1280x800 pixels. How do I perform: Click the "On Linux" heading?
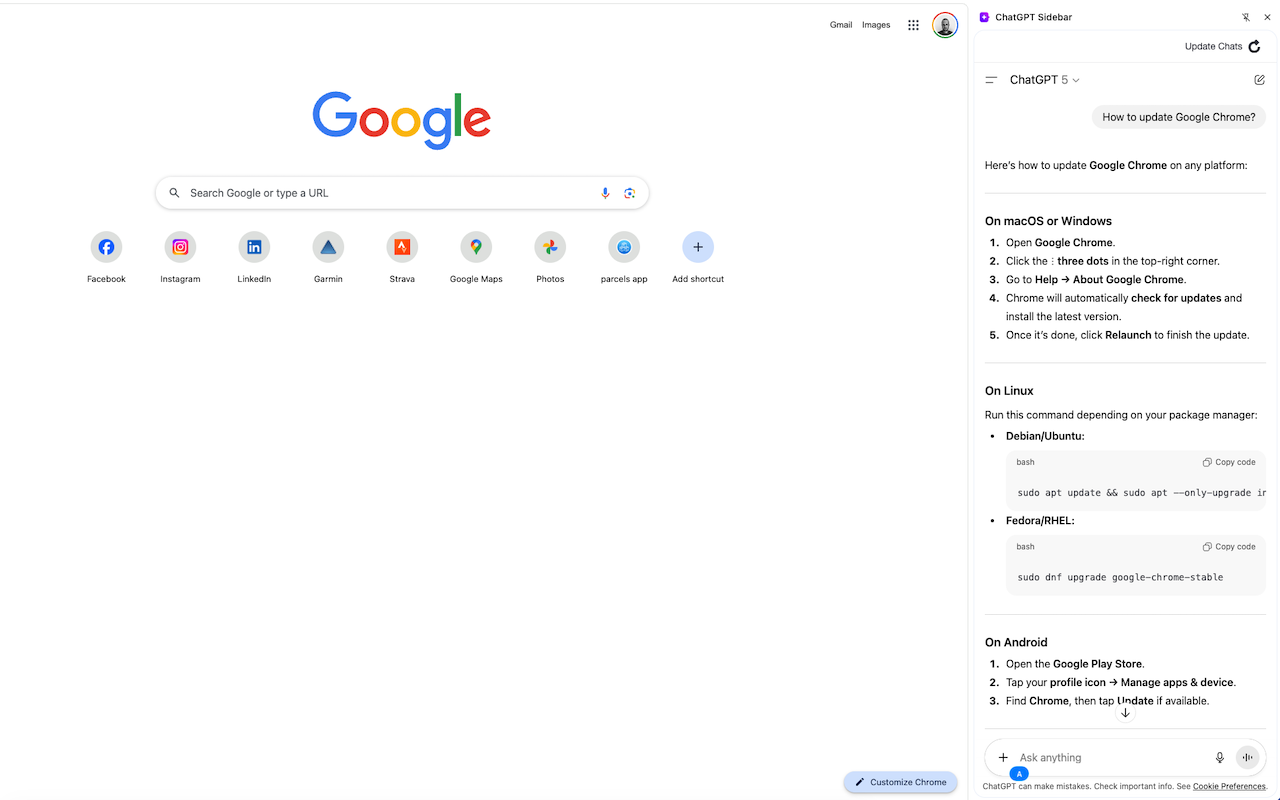pyautogui.click(x=1009, y=391)
